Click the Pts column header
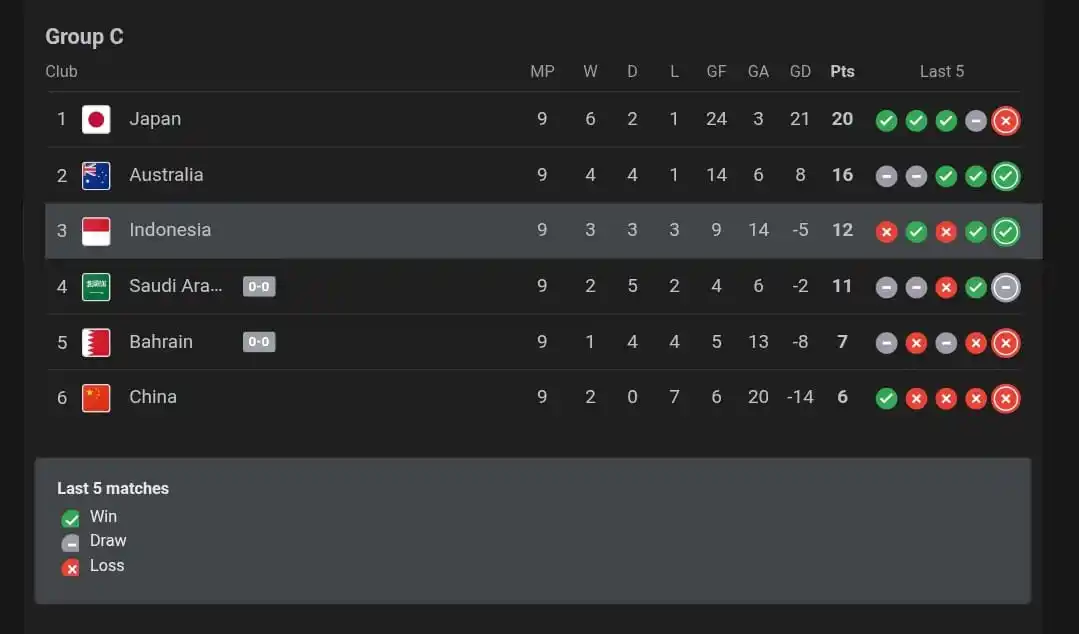The width and height of the screenshot is (1079, 634). click(842, 72)
